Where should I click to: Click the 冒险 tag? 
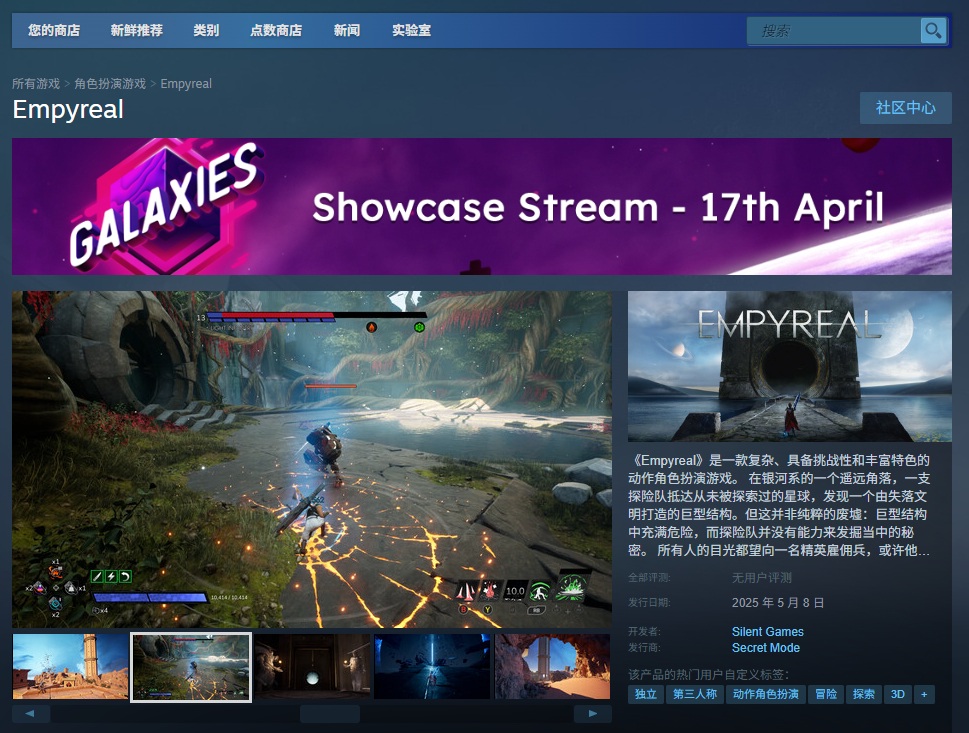pos(826,694)
